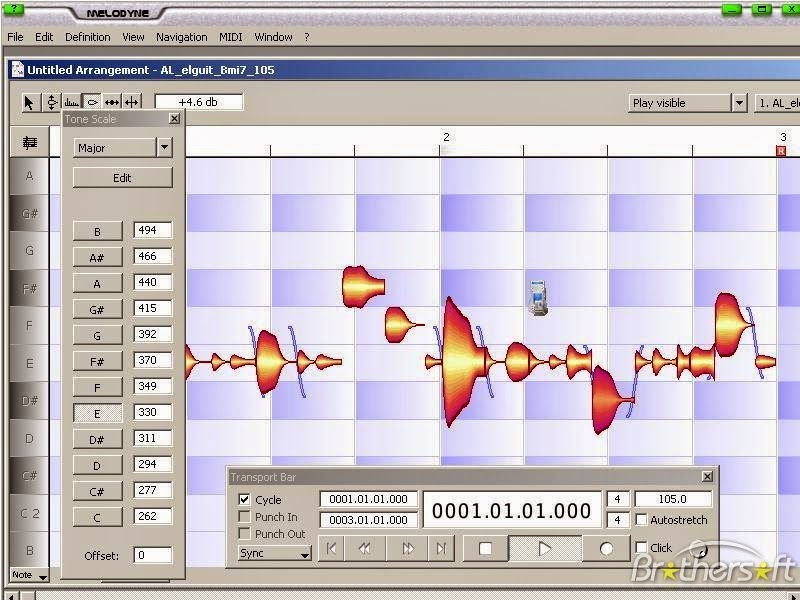800x600 pixels.
Task: Open the Definition menu
Action: 87,37
